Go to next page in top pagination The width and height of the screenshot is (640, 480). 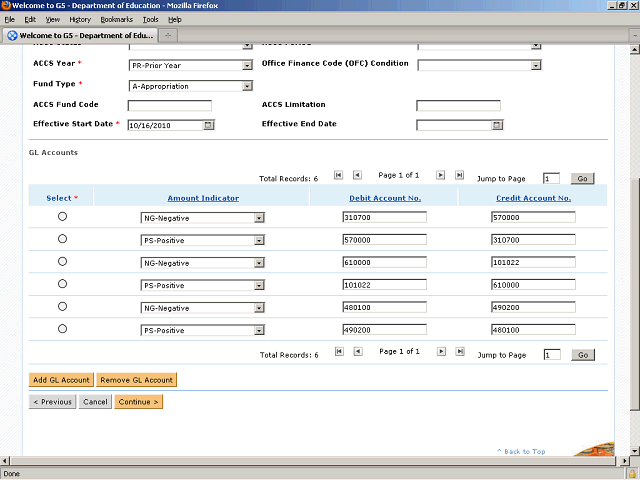tap(442, 175)
